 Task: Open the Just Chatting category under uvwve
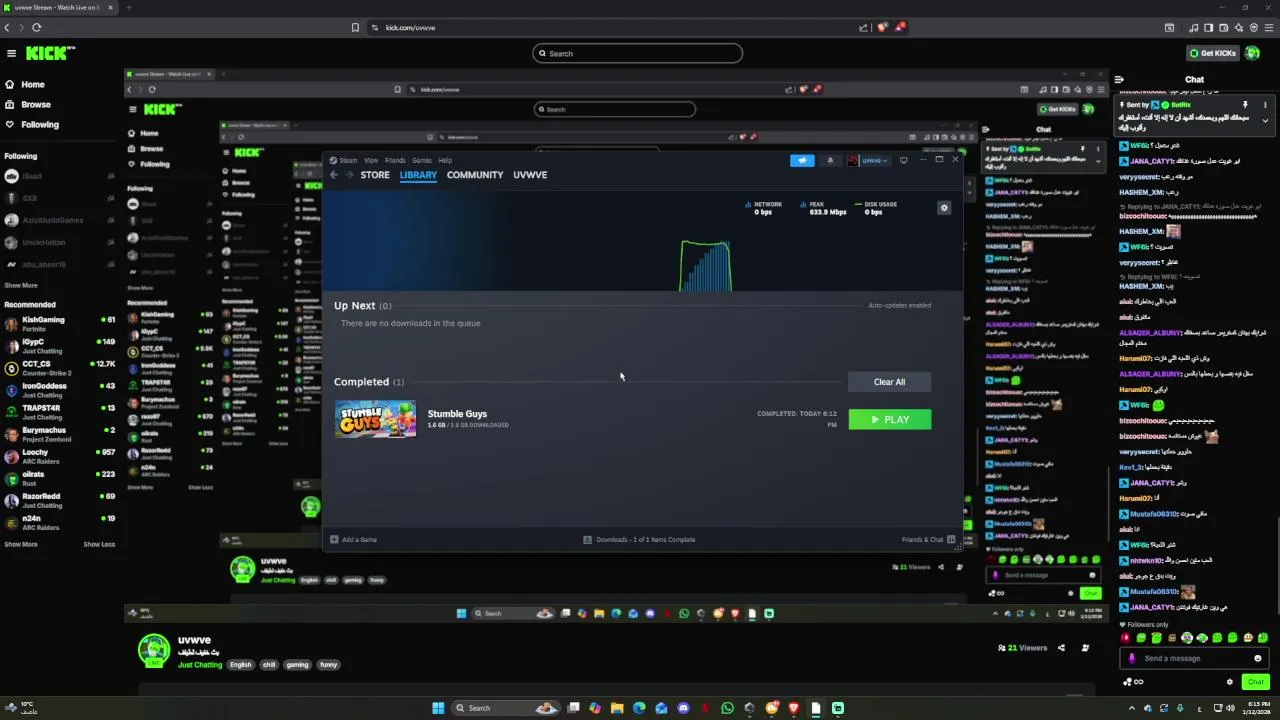pos(200,664)
